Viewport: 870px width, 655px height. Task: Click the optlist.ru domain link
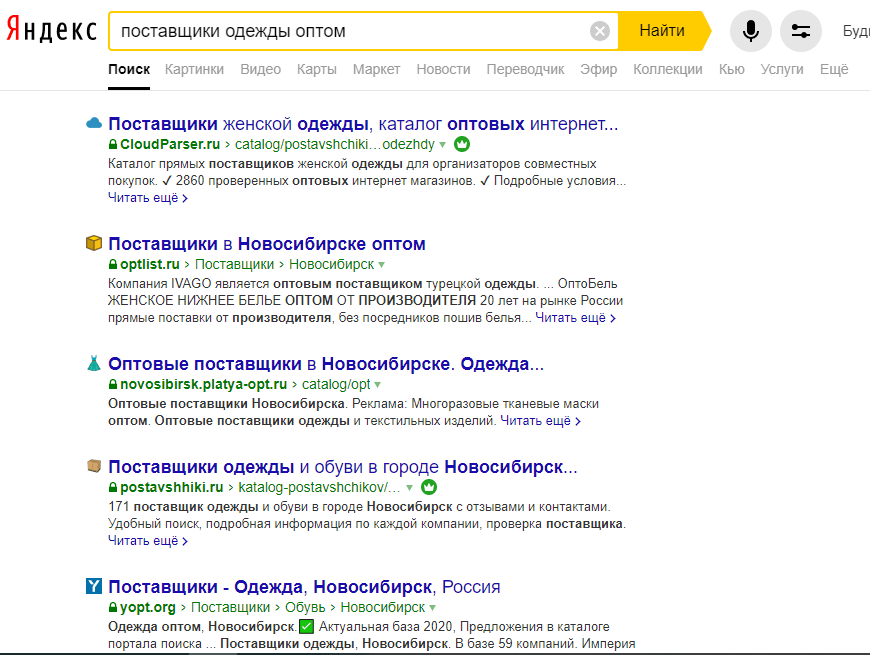[150, 264]
